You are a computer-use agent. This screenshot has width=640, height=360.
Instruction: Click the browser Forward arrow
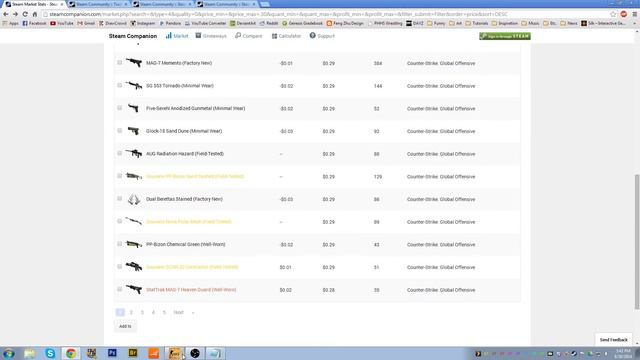click(16, 14)
